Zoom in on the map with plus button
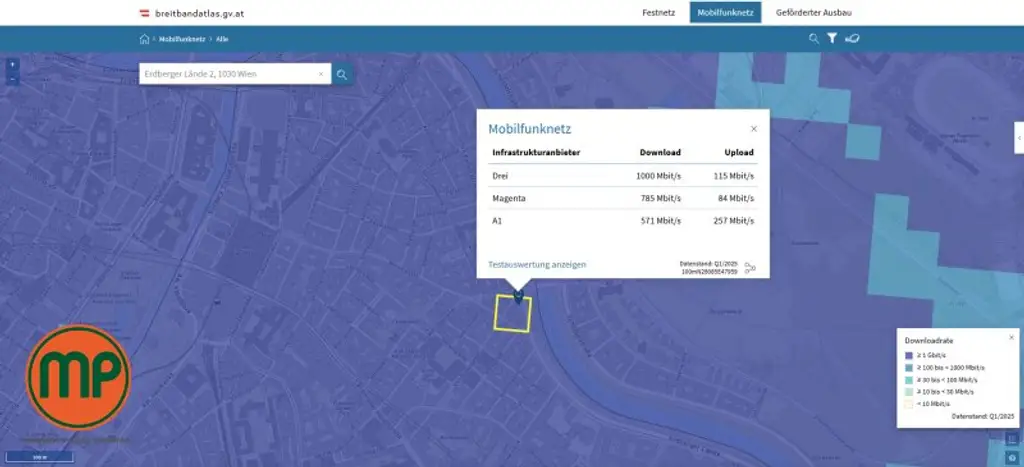Viewport: 1024px width, 467px height. click(x=12, y=64)
